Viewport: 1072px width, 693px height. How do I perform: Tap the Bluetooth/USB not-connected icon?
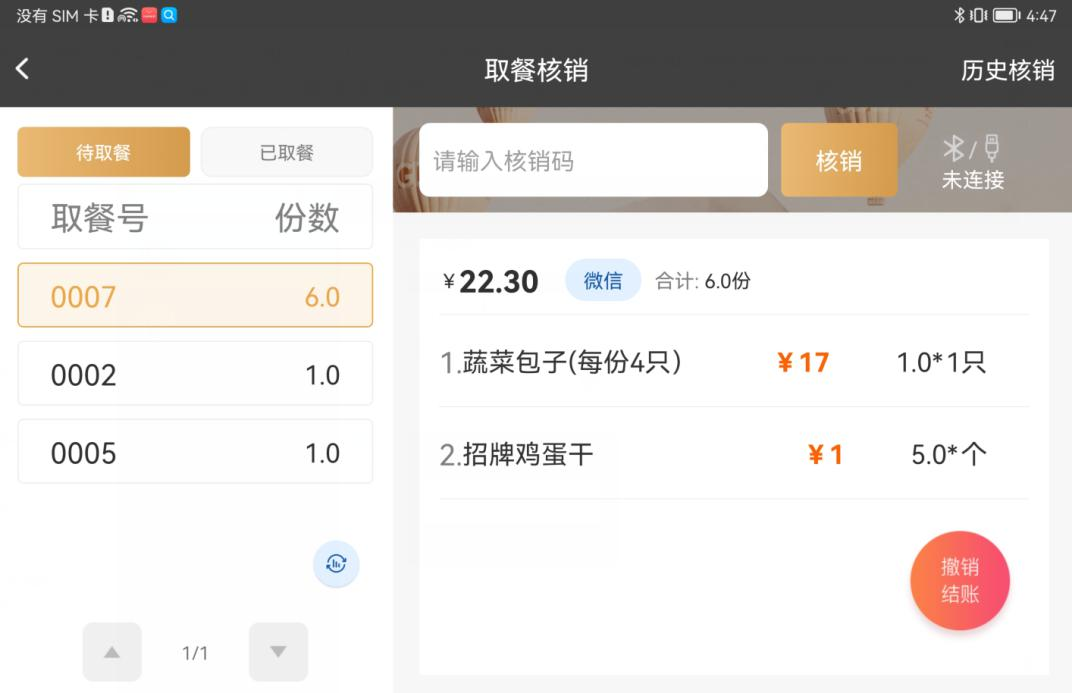(972, 162)
